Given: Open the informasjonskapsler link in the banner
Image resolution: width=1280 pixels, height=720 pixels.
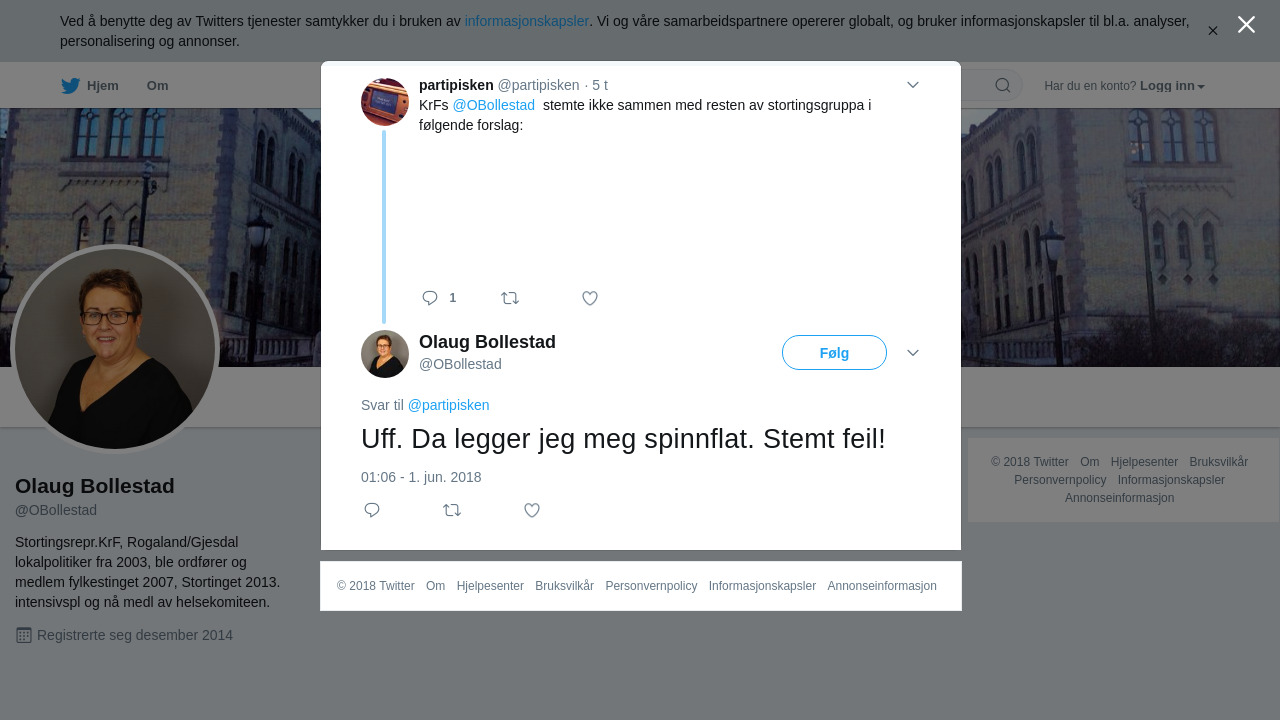Looking at the screenshot, I should tap(526, 21).
